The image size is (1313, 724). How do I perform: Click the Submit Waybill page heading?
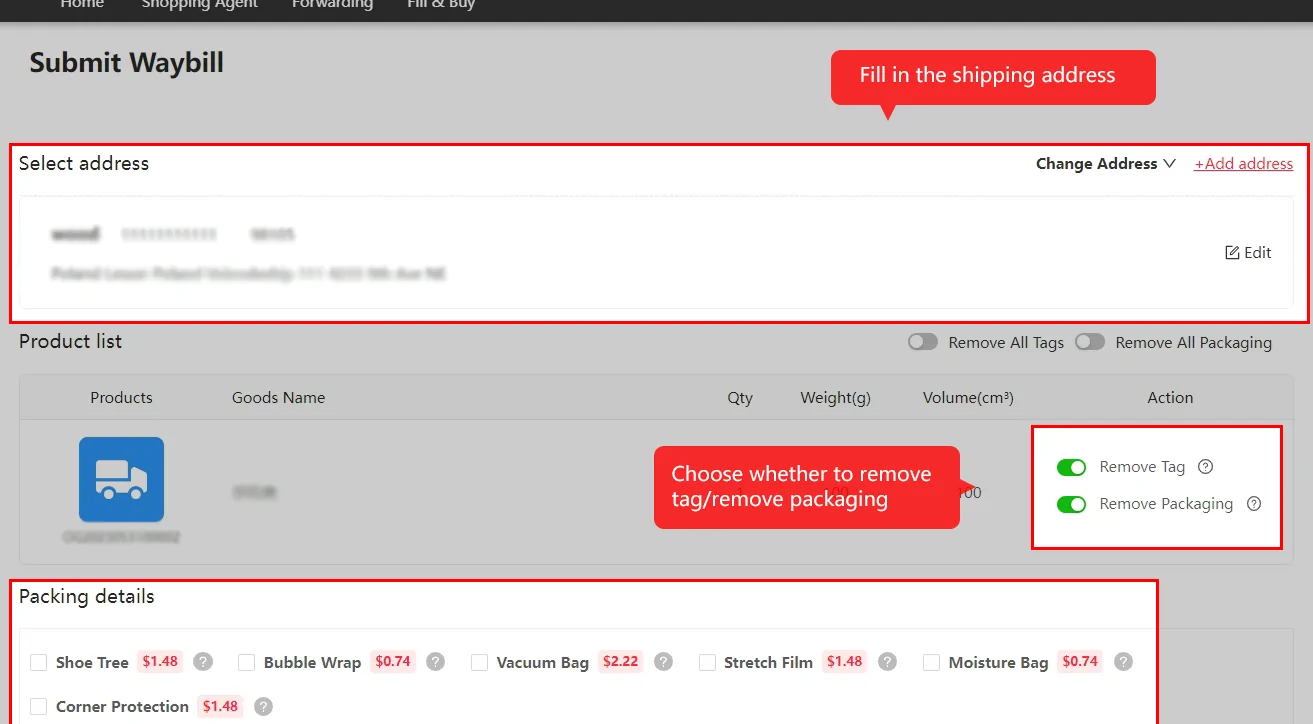(x=126, y=63)
